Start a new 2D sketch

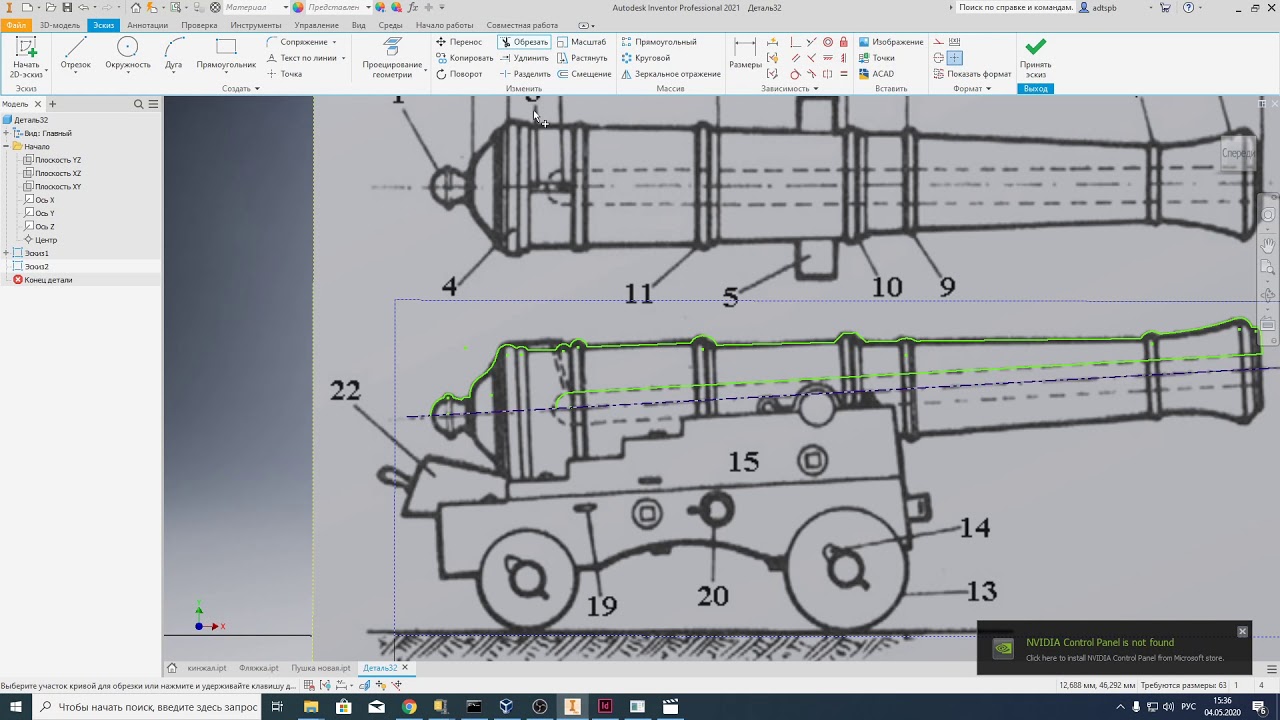click(x=26, y=56)
